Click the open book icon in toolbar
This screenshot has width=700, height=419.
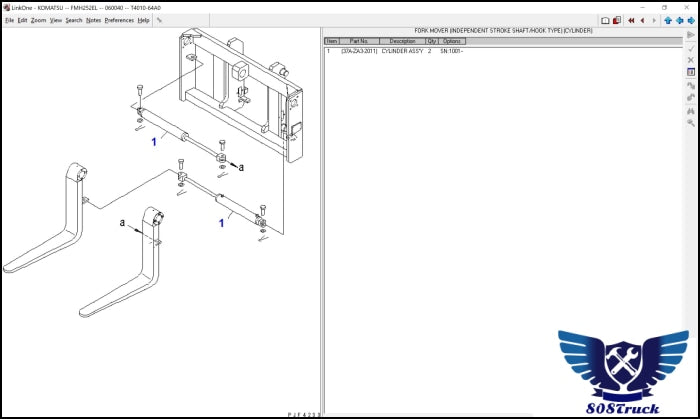coord(605,20)
